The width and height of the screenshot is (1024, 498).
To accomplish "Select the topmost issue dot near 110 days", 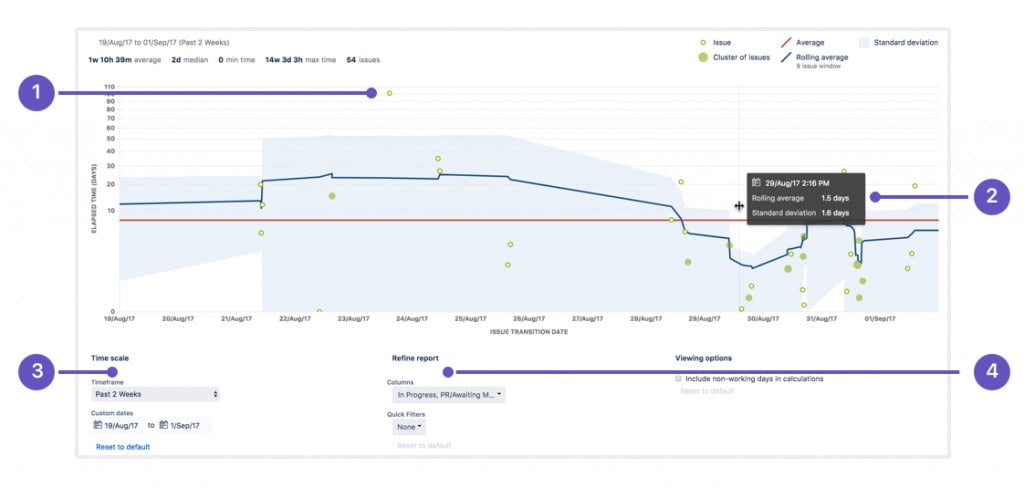I will (389, 93).
